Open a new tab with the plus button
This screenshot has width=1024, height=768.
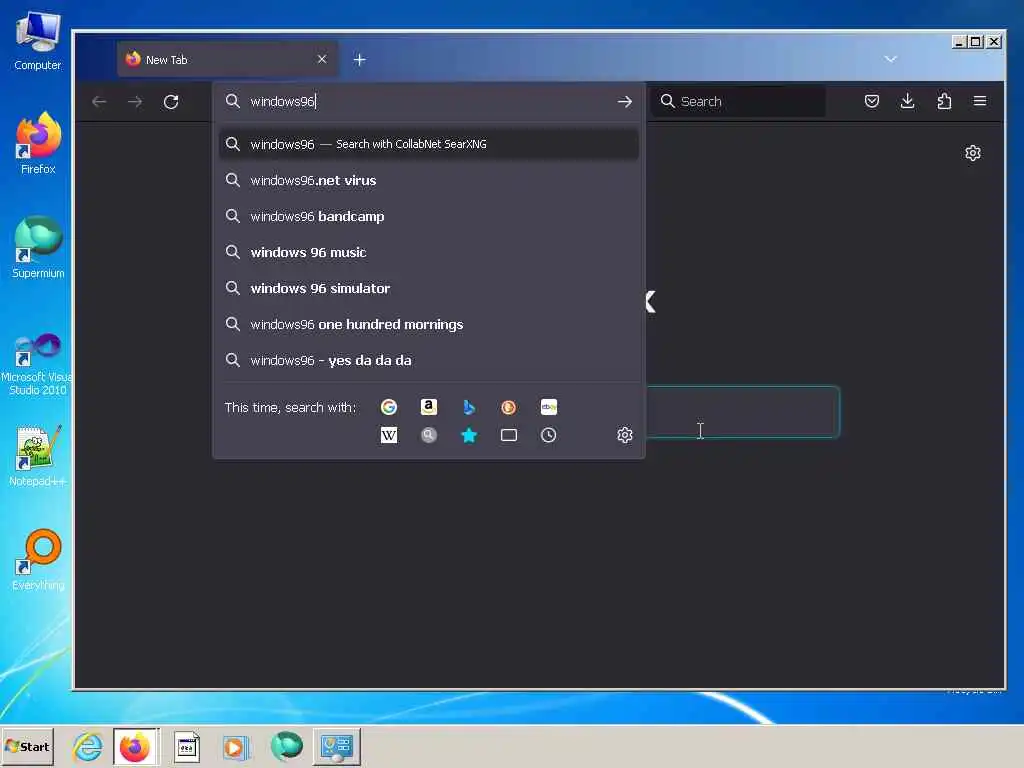(x=359, y=60)
